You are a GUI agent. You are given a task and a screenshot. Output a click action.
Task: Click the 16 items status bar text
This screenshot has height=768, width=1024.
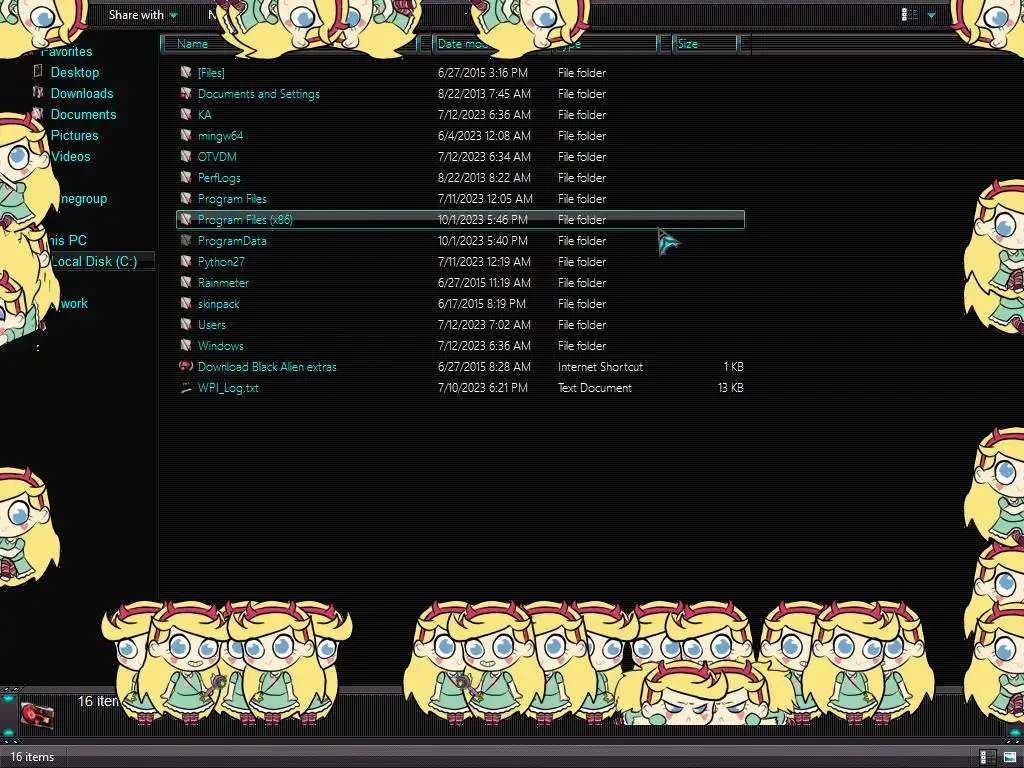[32, 757]
